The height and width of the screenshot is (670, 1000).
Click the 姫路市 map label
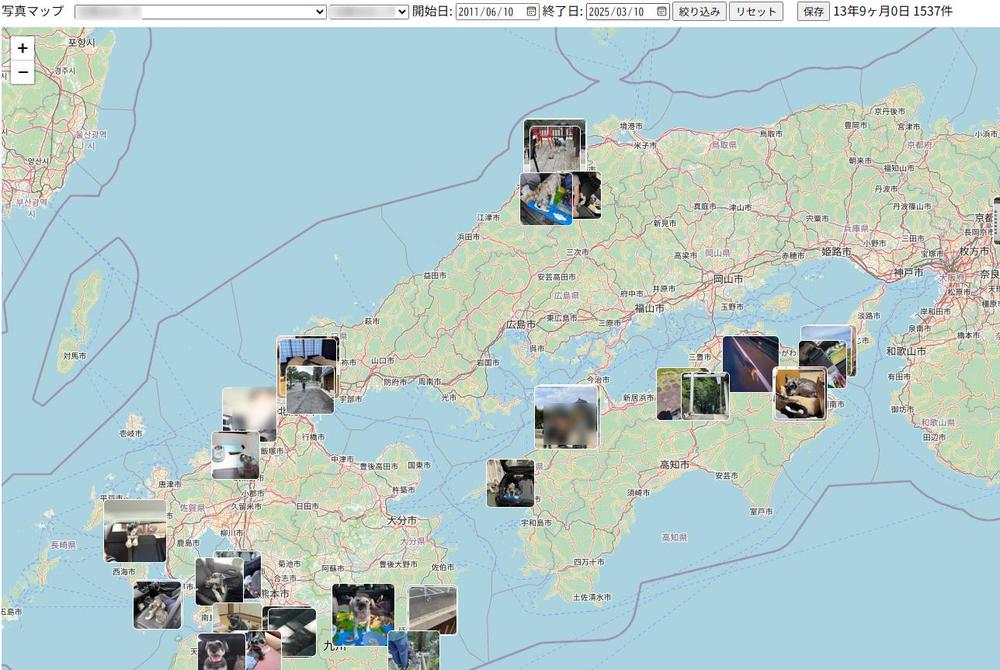836,252
